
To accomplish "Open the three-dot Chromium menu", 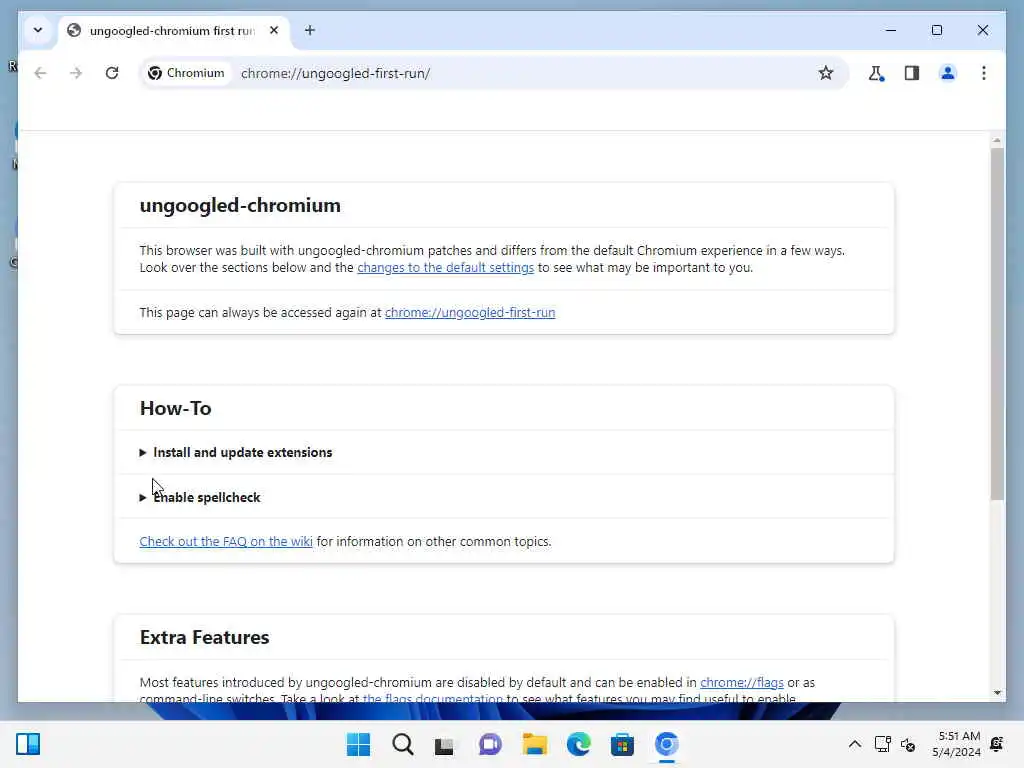I will point(984,73).
